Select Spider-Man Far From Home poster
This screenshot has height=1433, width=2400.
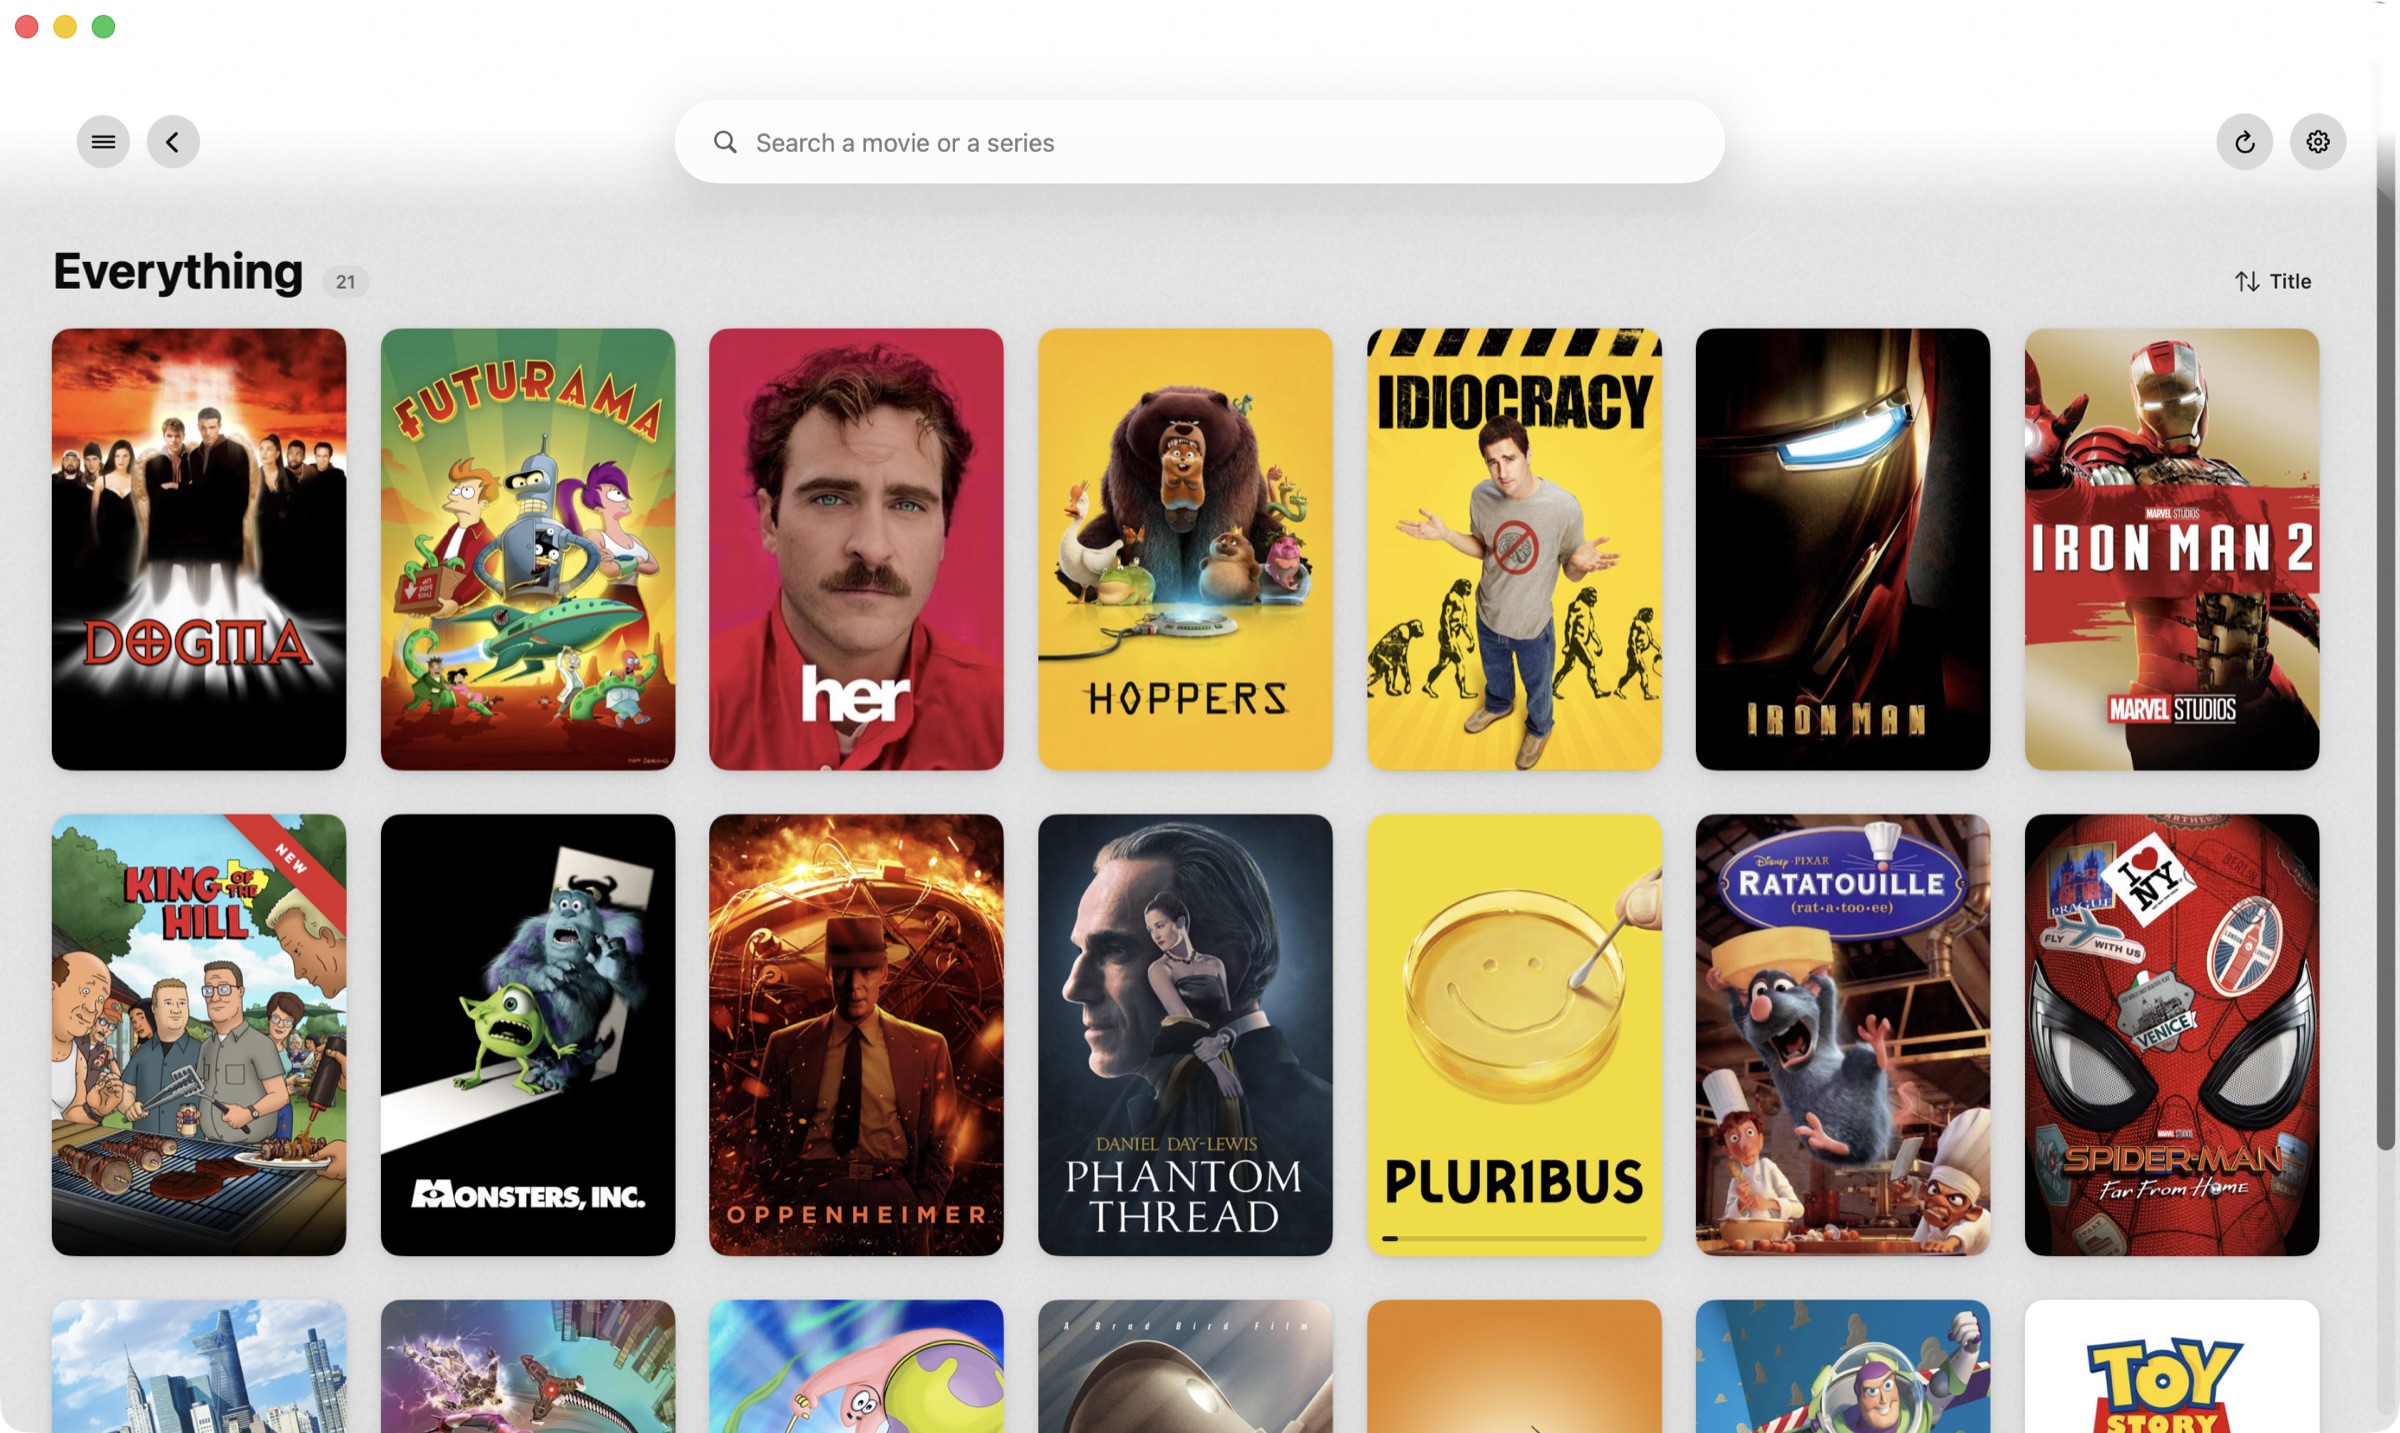2171,1035
